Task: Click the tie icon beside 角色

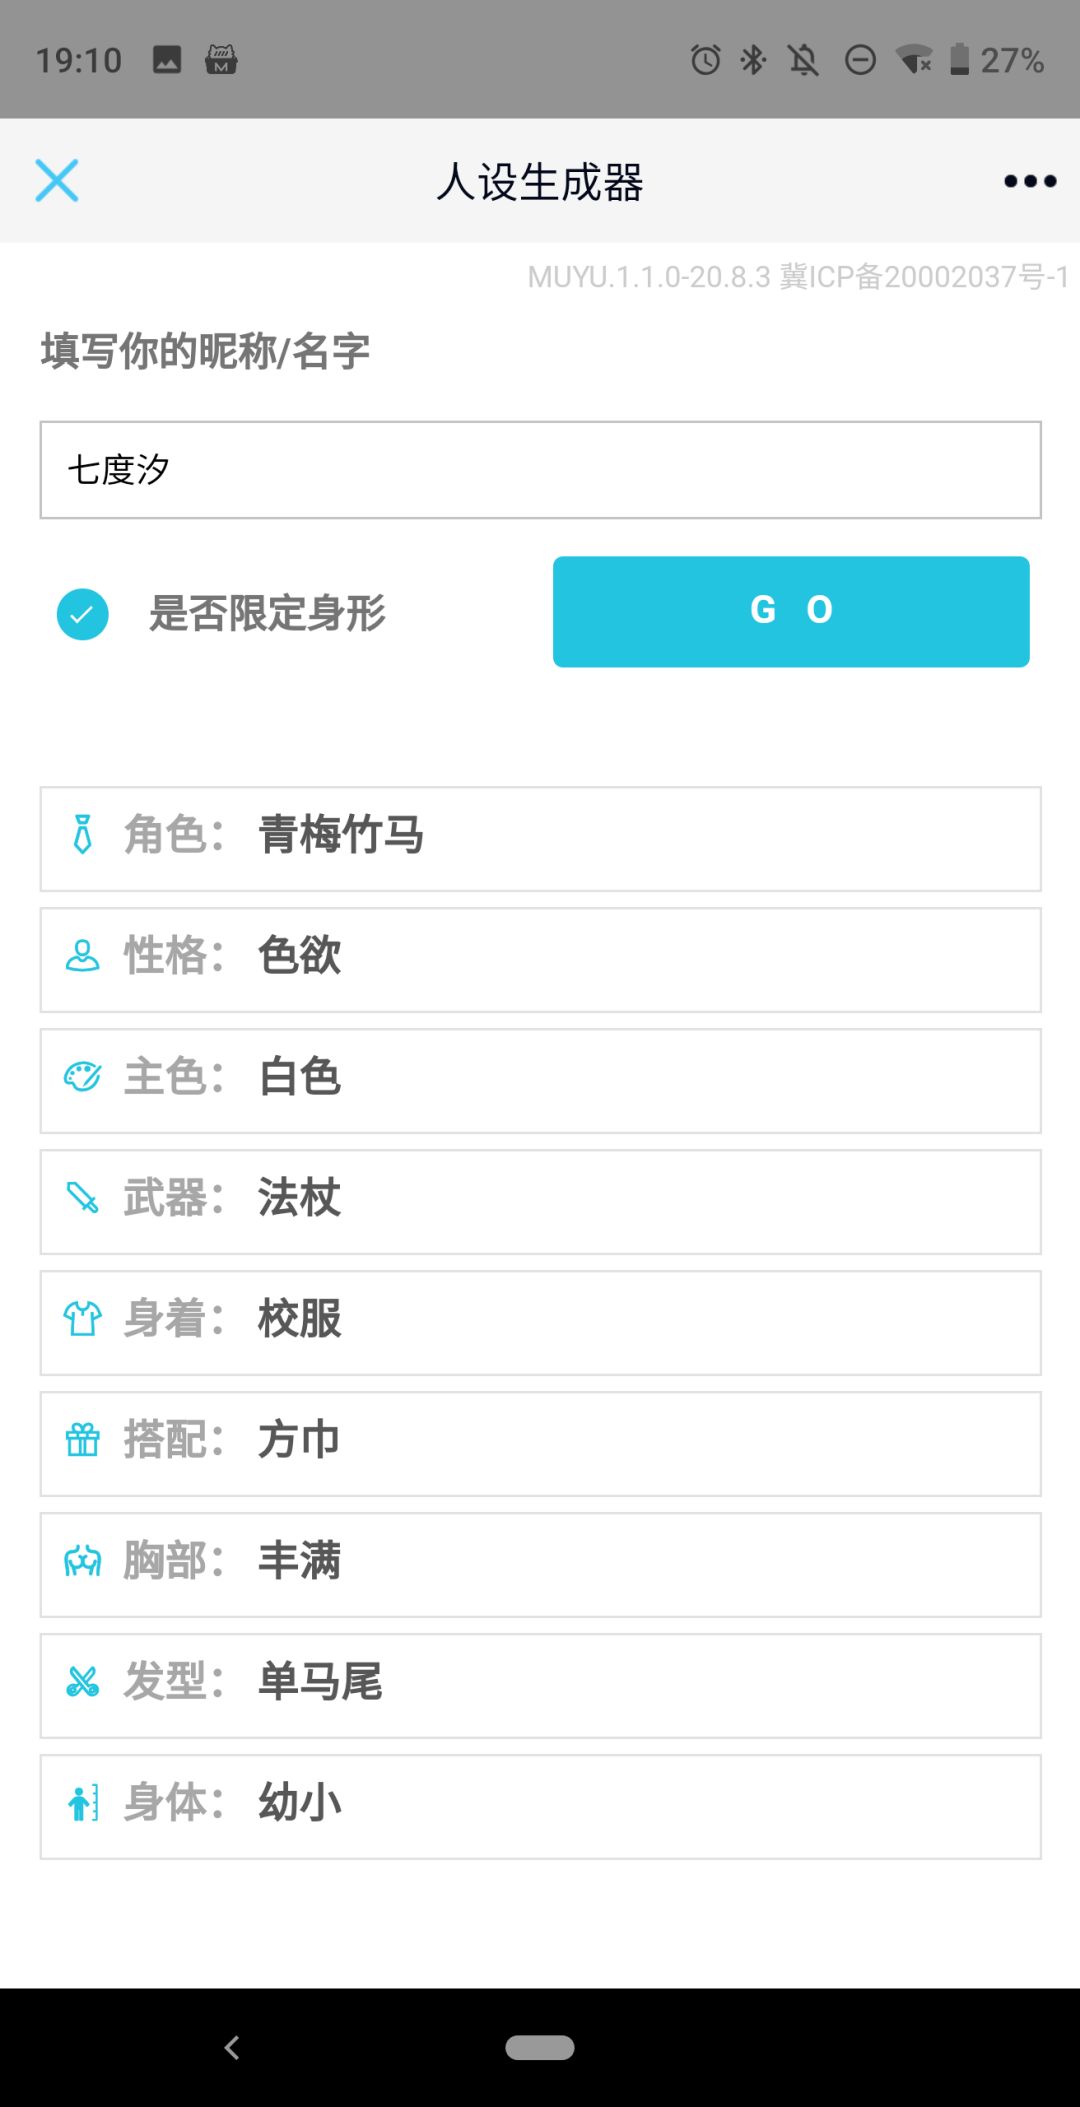Action: click(x=83, y=834)
